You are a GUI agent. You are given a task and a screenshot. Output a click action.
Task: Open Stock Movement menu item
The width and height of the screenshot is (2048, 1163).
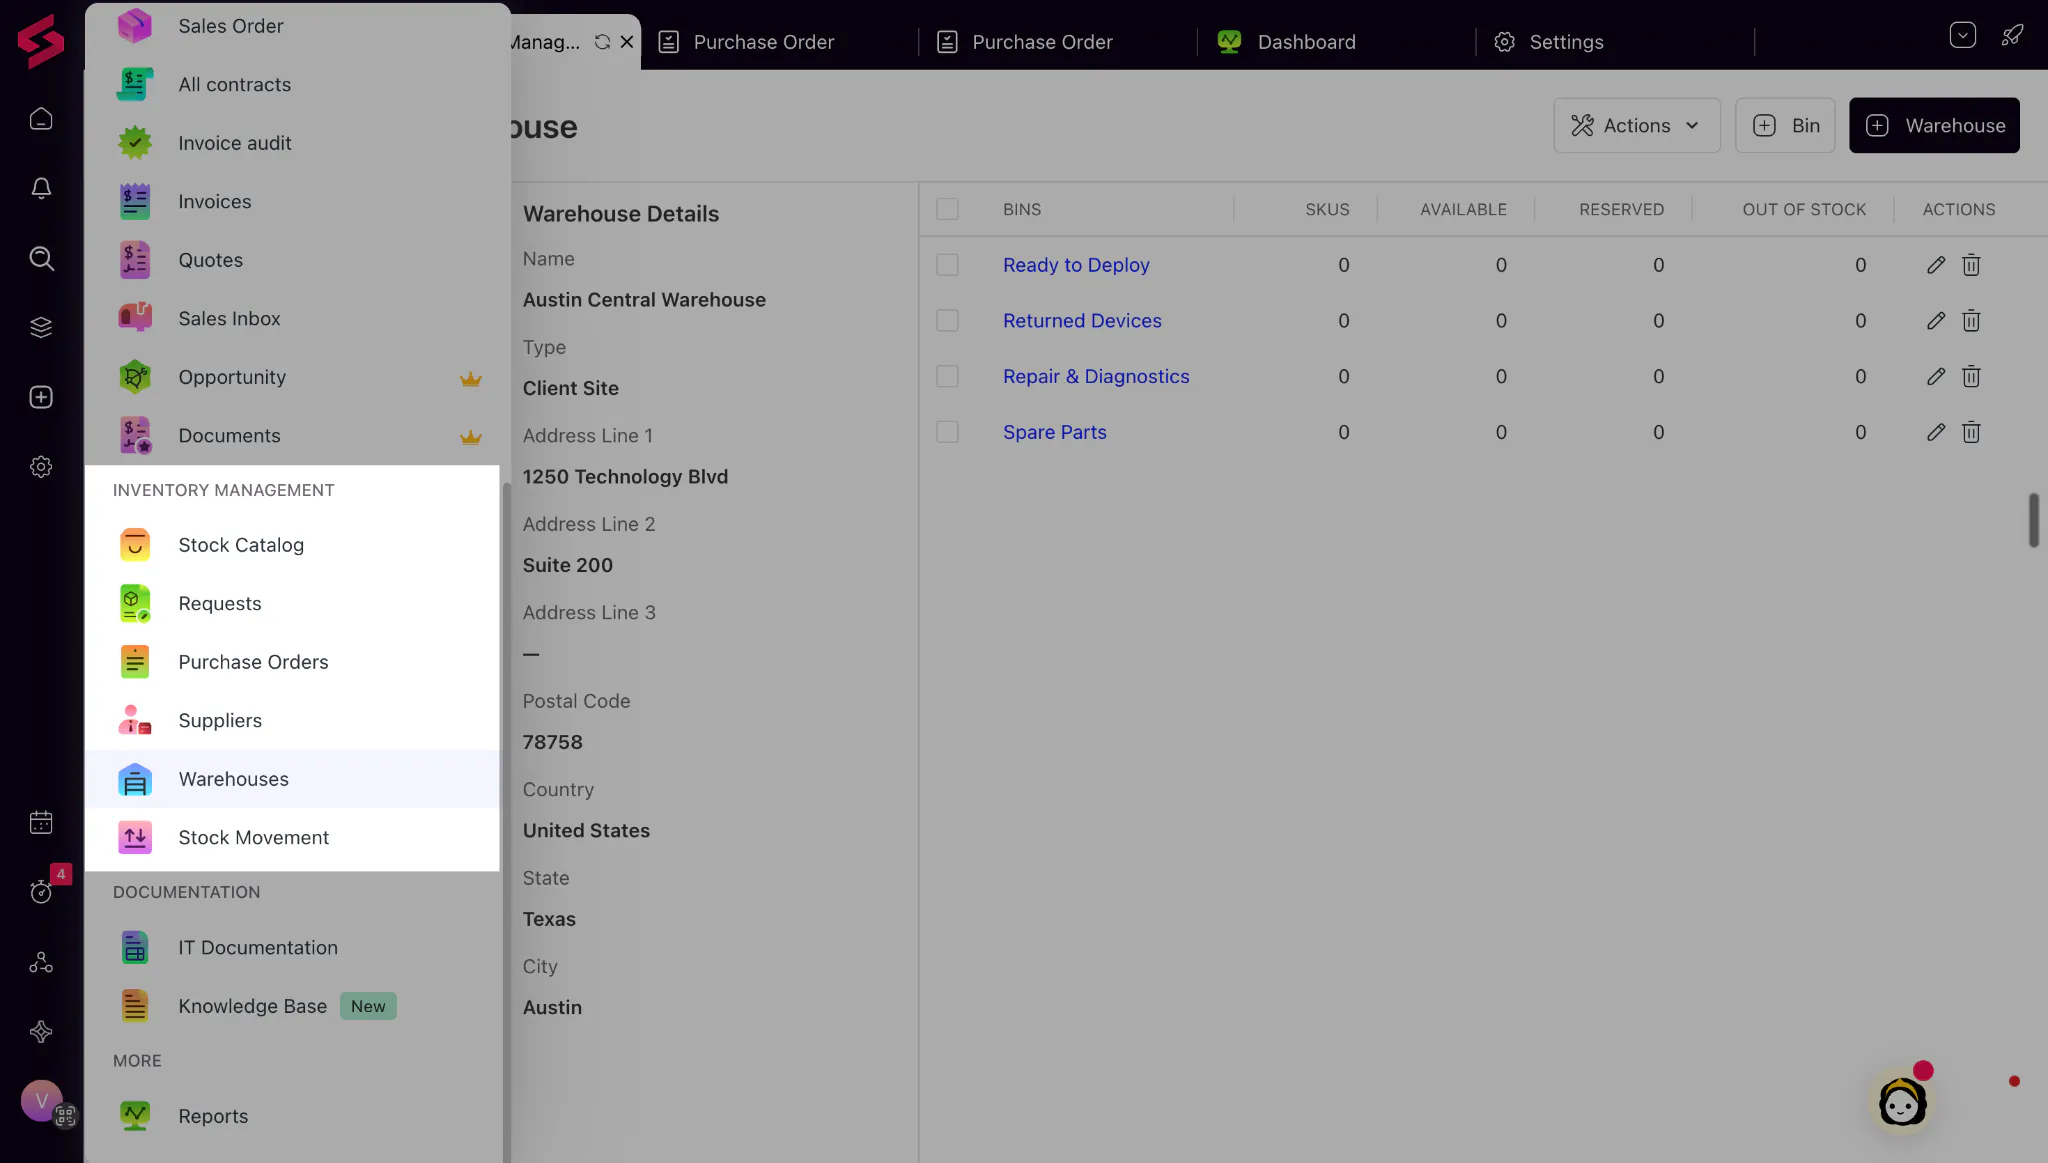pyautogui.click(x=292, y=838)
